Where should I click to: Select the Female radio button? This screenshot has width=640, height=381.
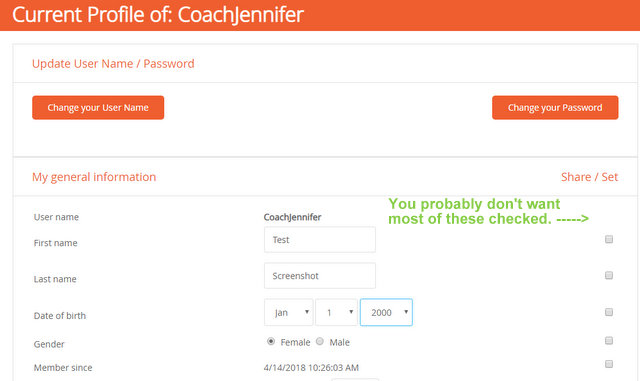[x=271, y=341]
